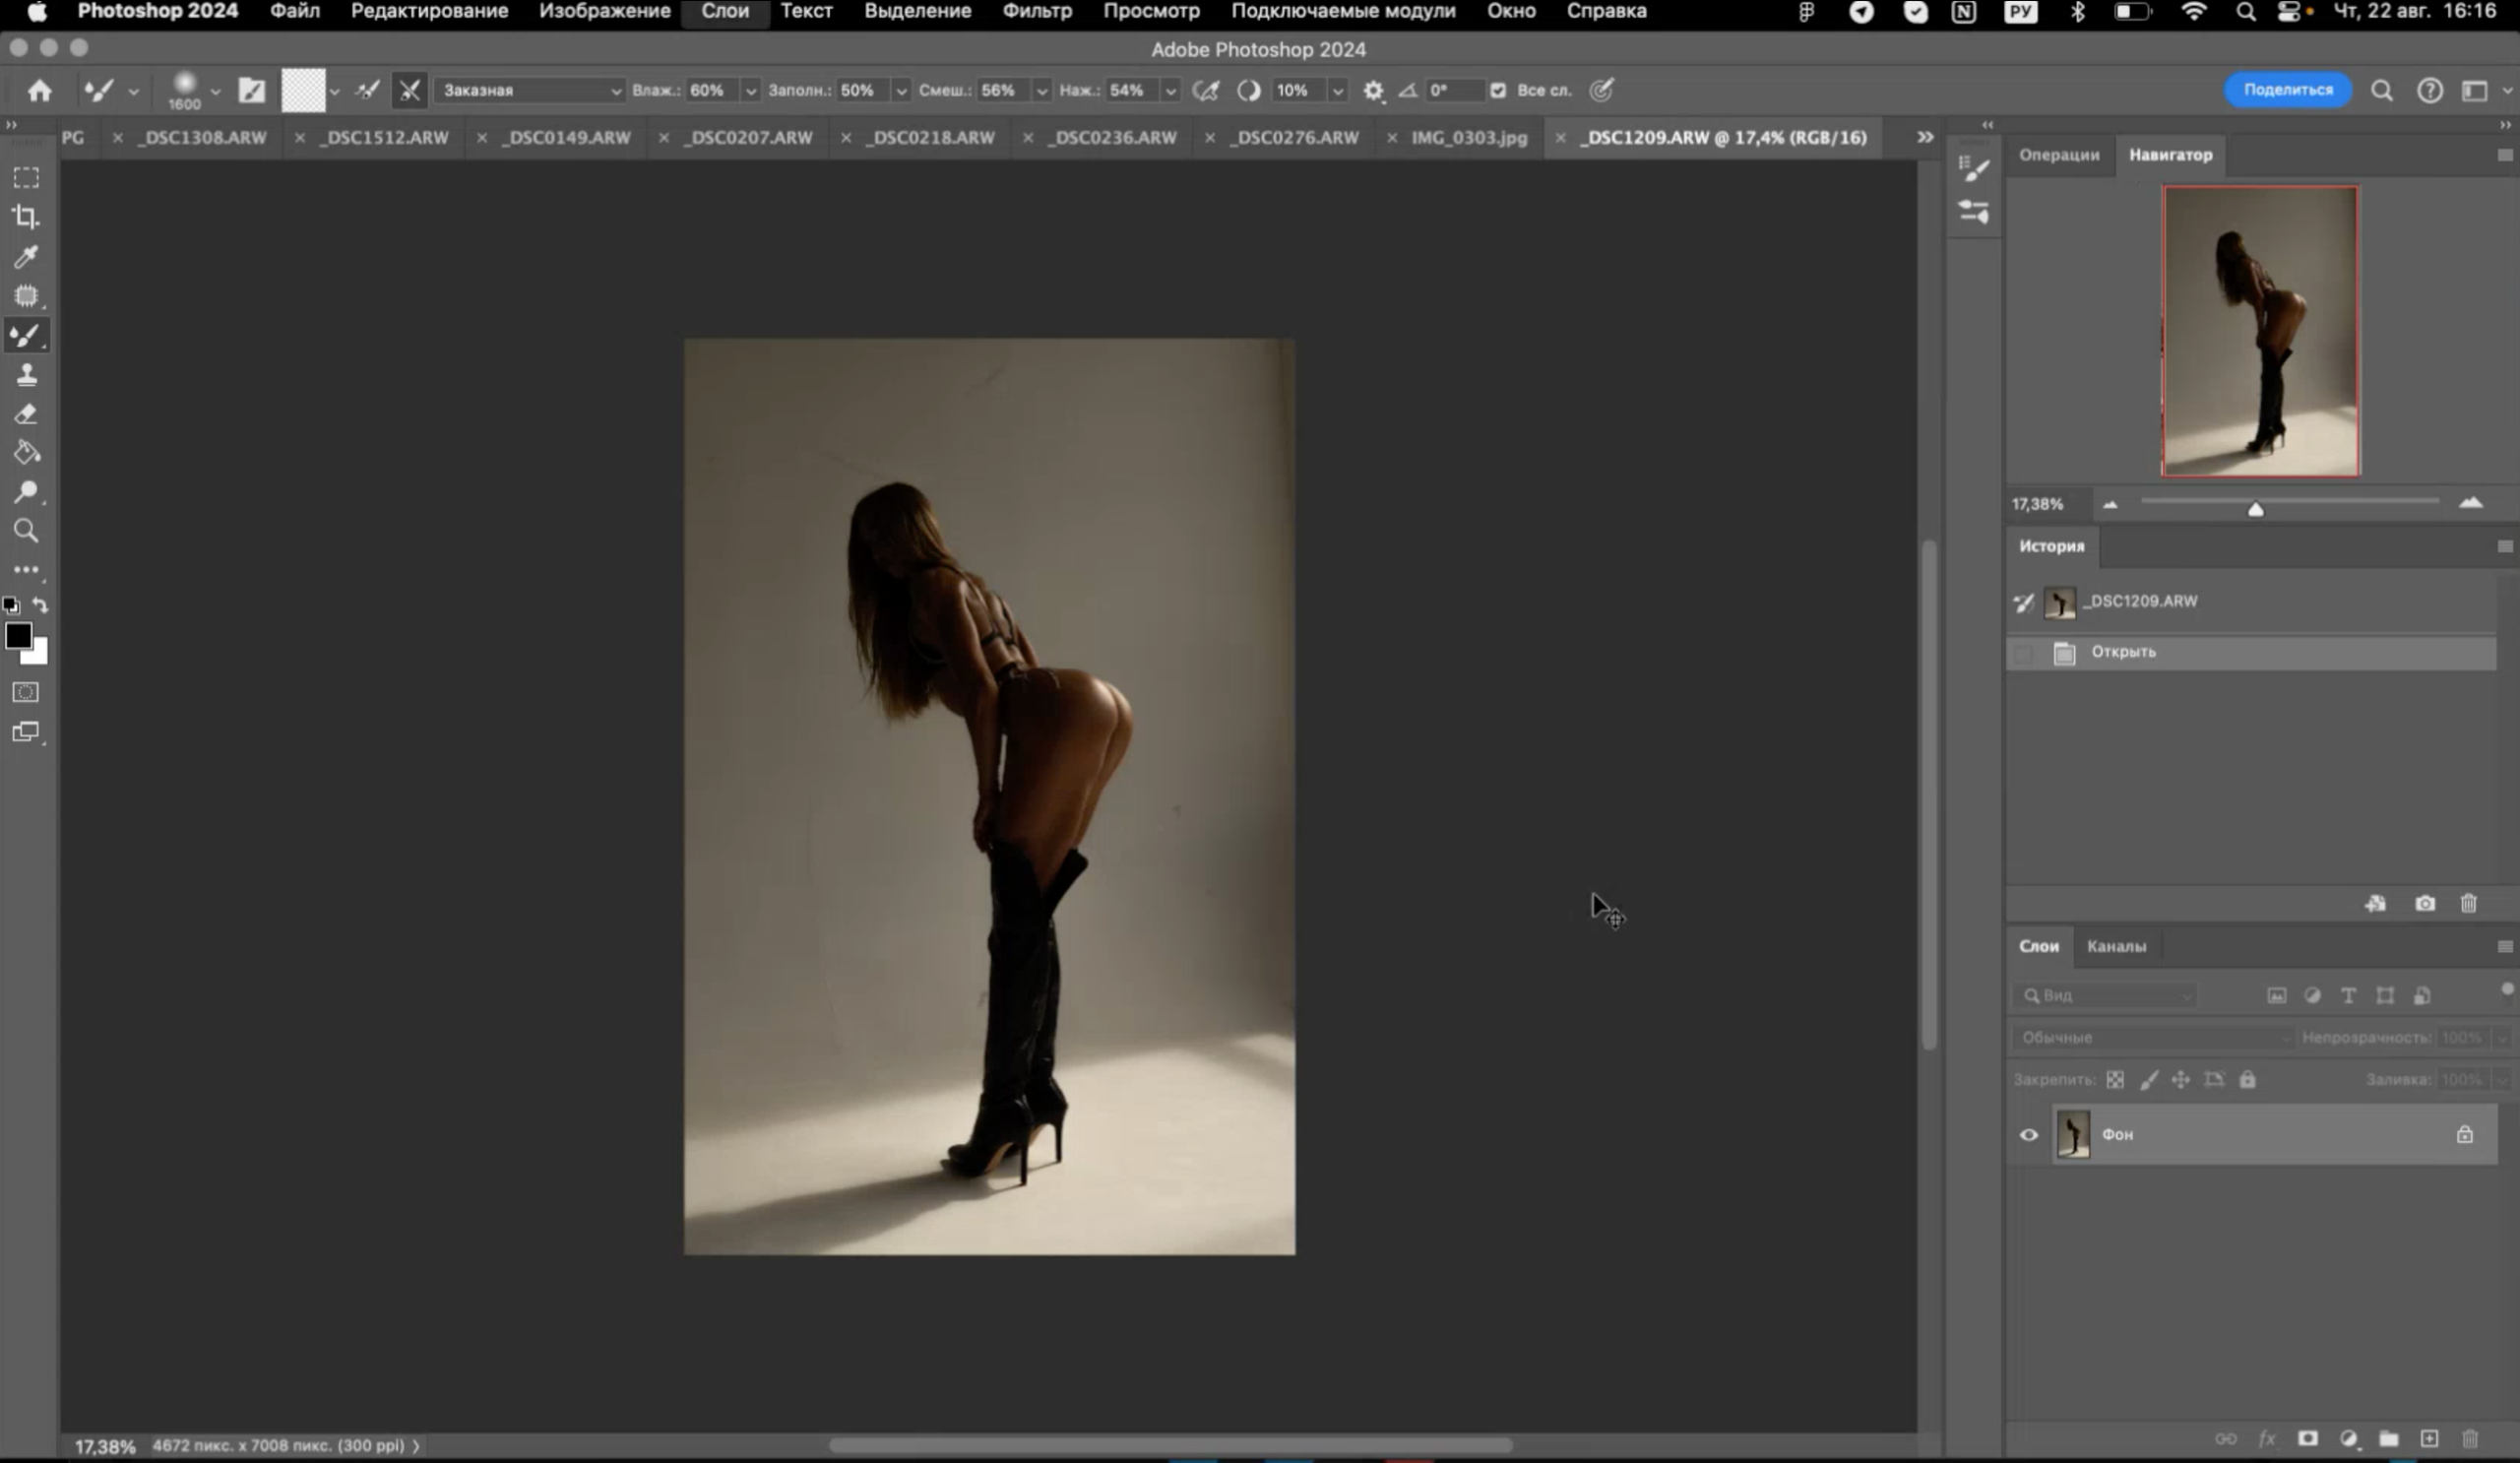The image size is (2520, 1463).
Task: Open the Filter menu
Action: tap(1037, 11)
